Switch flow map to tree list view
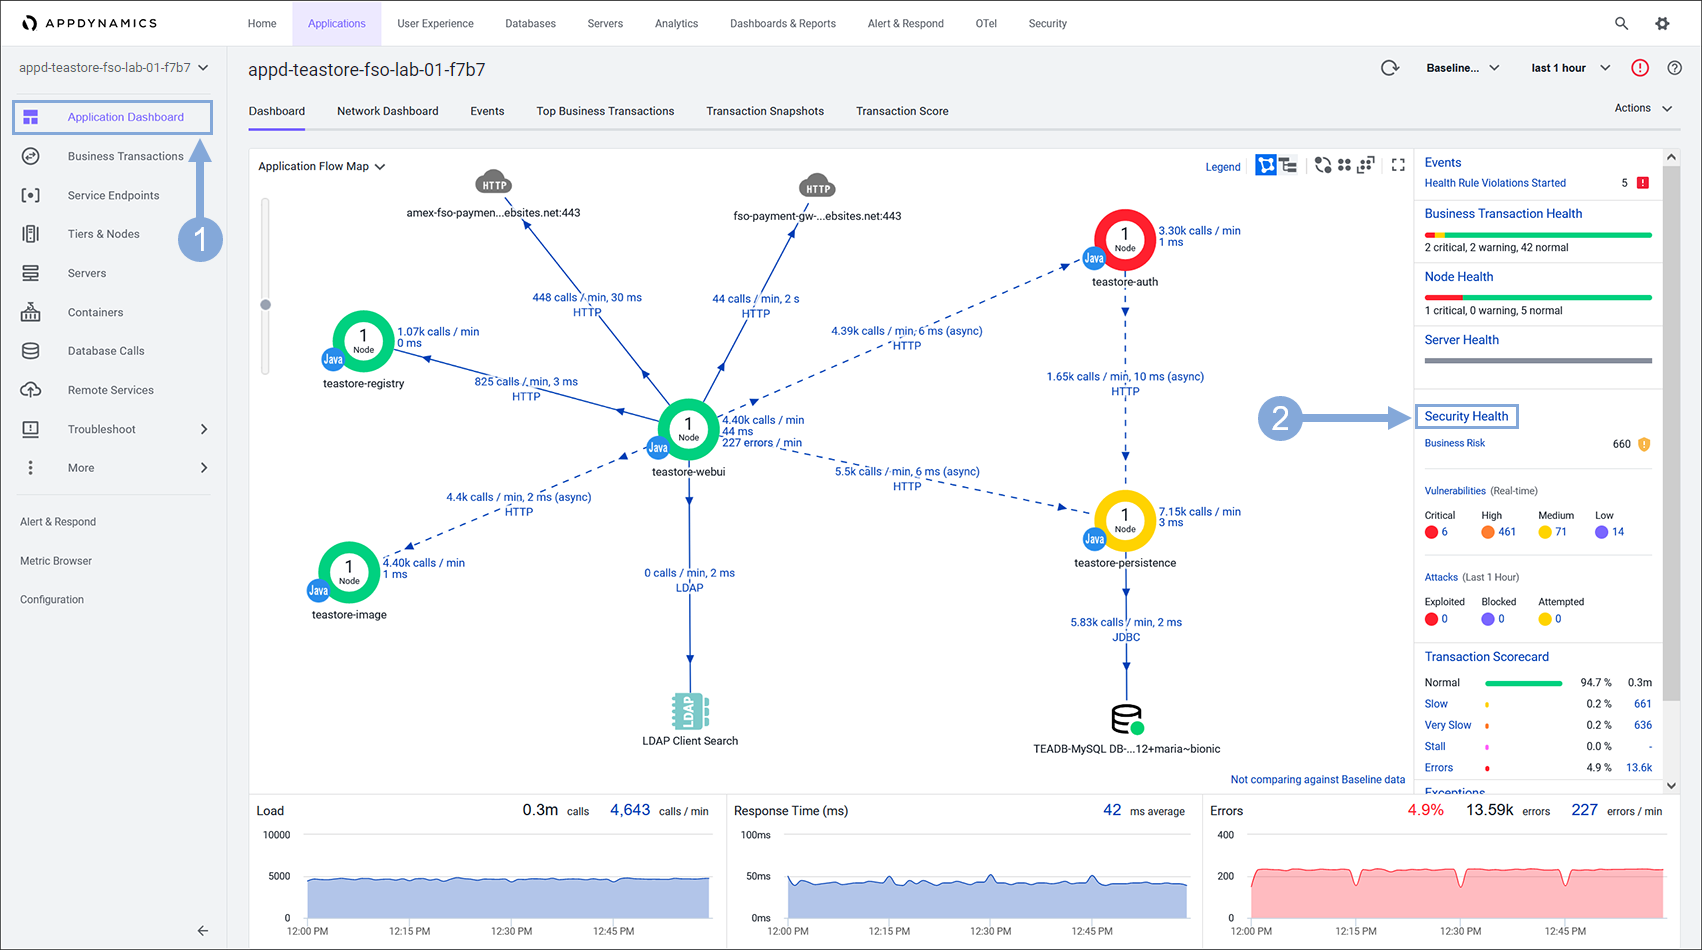 1288,165
